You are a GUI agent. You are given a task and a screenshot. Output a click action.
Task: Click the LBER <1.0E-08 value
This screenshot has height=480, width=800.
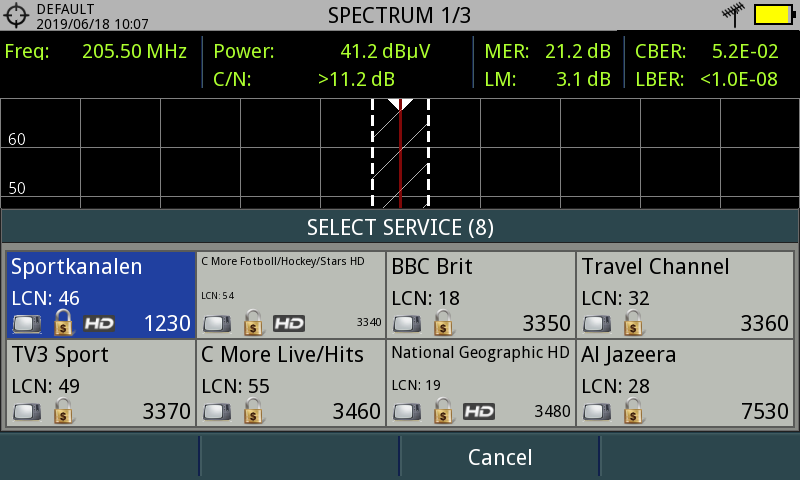click(x=739, y=79)
